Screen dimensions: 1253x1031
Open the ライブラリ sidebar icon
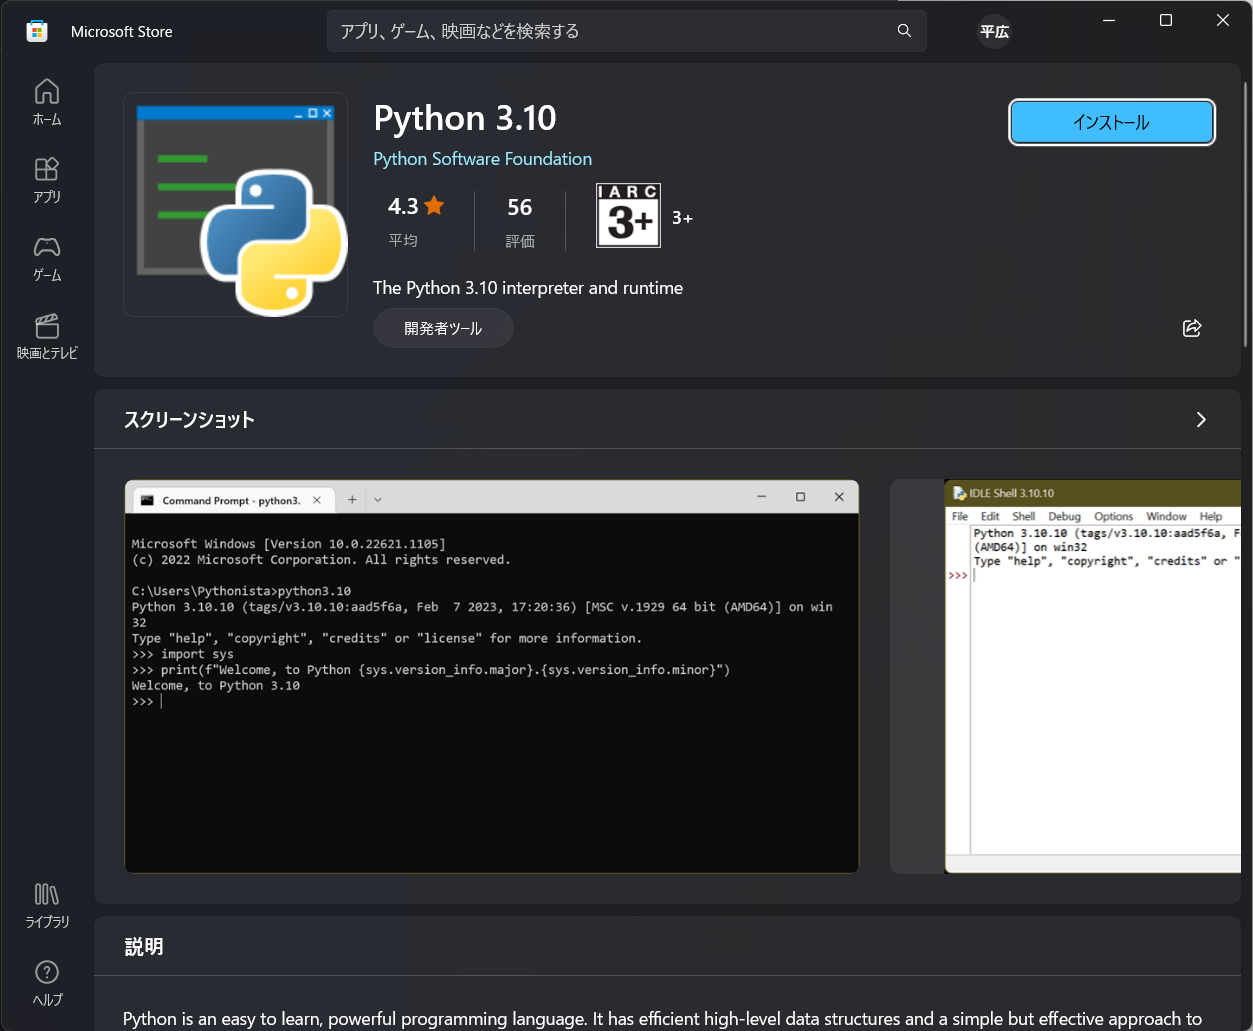(x=46, y=903)
